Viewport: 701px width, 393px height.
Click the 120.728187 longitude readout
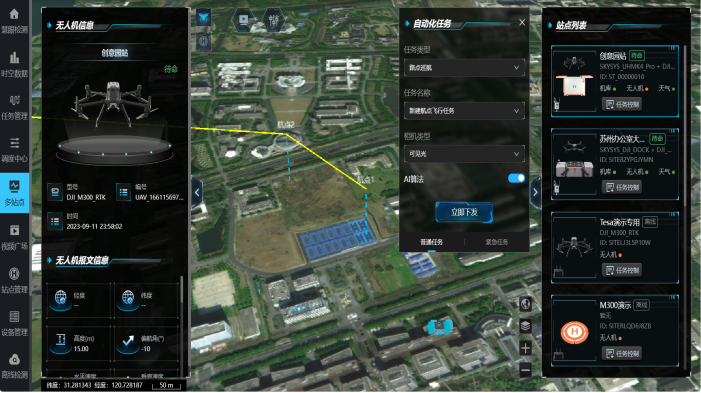(x=127, y=385)
